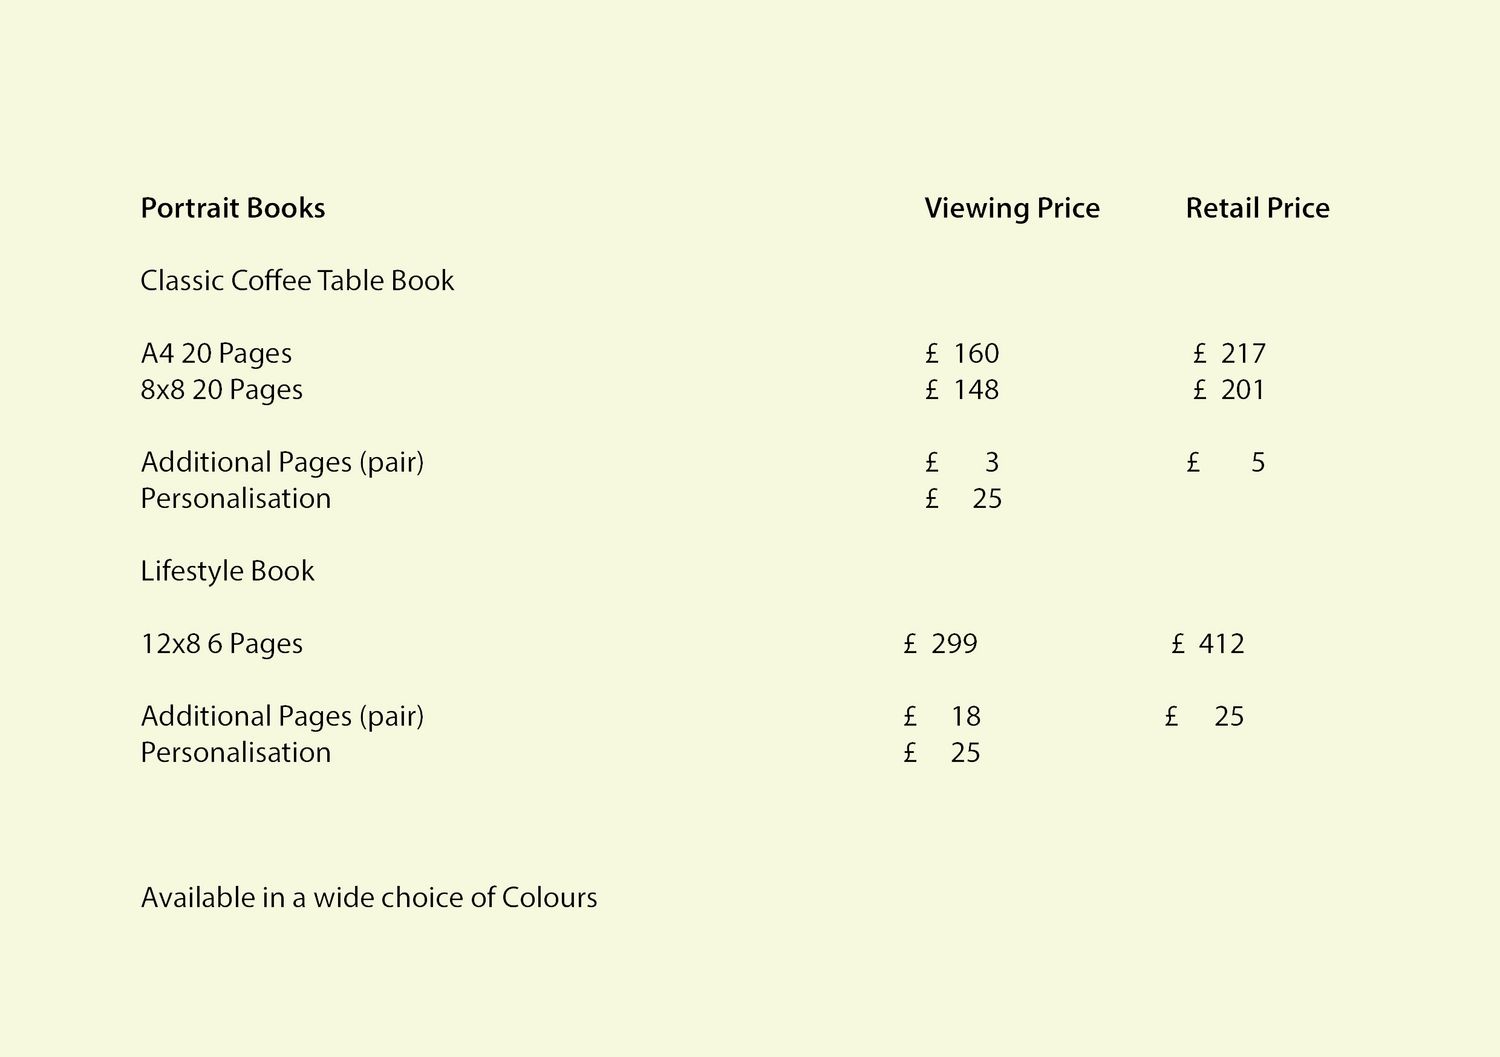The width and height of the screenshot is (1500, 1057).
Task: Select the 12x8 6 Pages row label
Action: click(x=222, y=644)
